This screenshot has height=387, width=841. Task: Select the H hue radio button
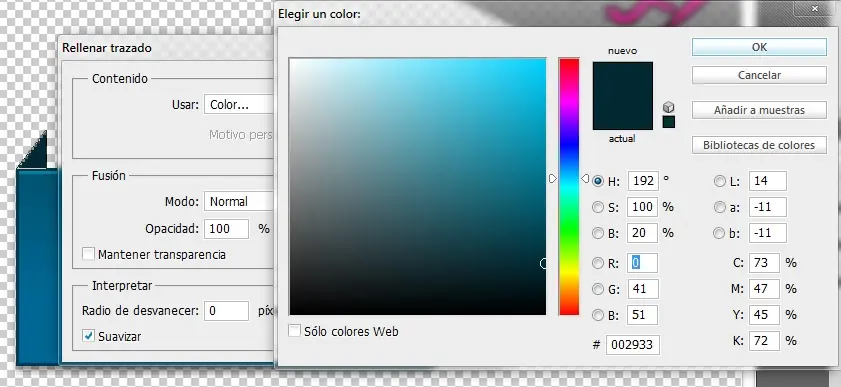tap(598, 181)
